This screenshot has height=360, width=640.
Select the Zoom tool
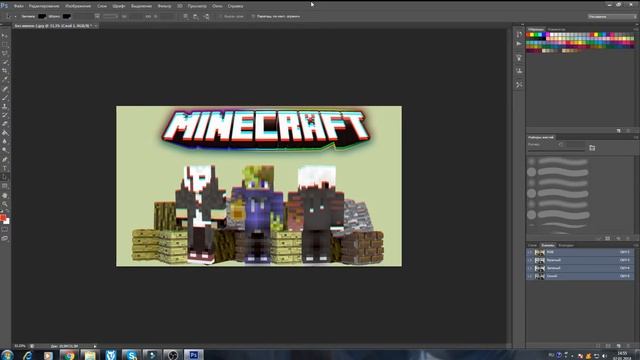coord(4,204)
